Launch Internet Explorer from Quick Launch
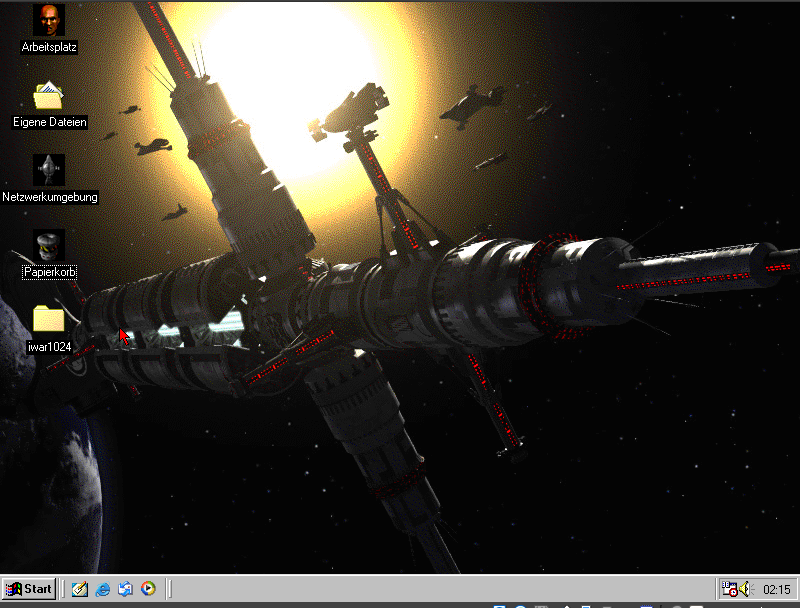The width and height of the screenshot is (800, 608). [x=103, y=589]
